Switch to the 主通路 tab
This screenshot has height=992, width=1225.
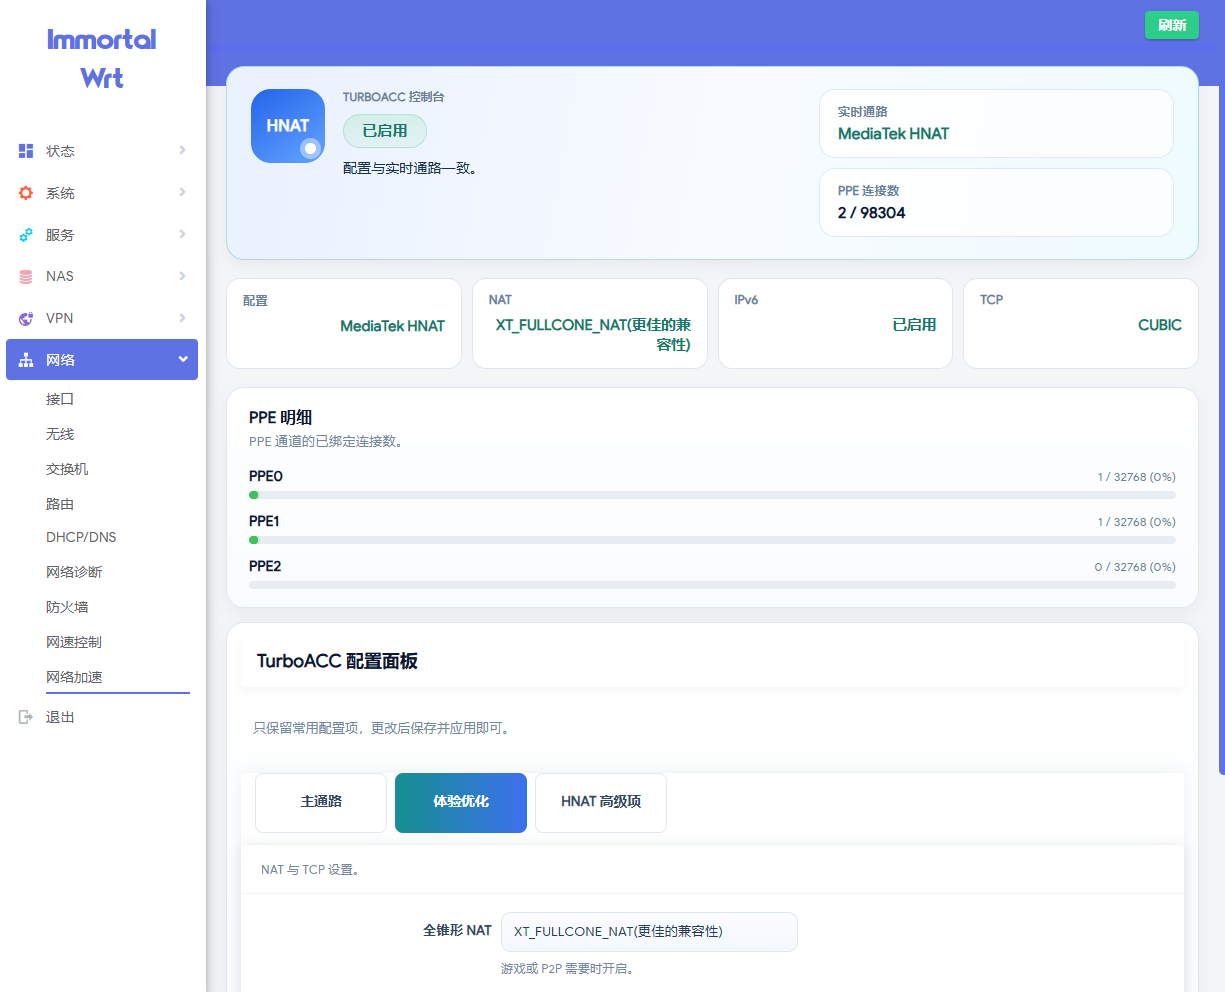point(321,802)
